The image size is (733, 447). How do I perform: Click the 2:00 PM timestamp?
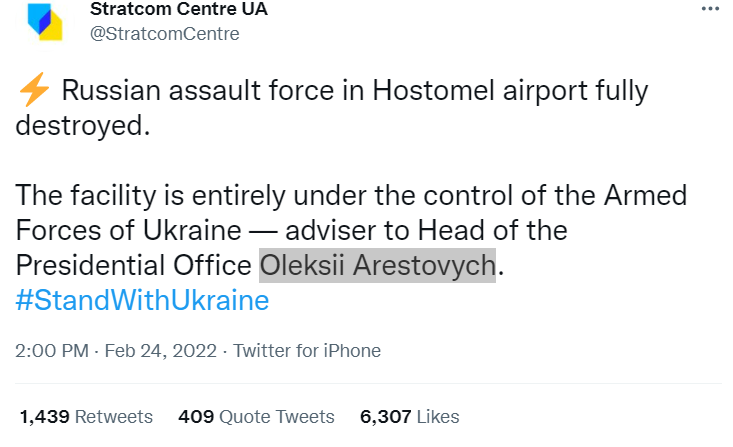[48, 351]
